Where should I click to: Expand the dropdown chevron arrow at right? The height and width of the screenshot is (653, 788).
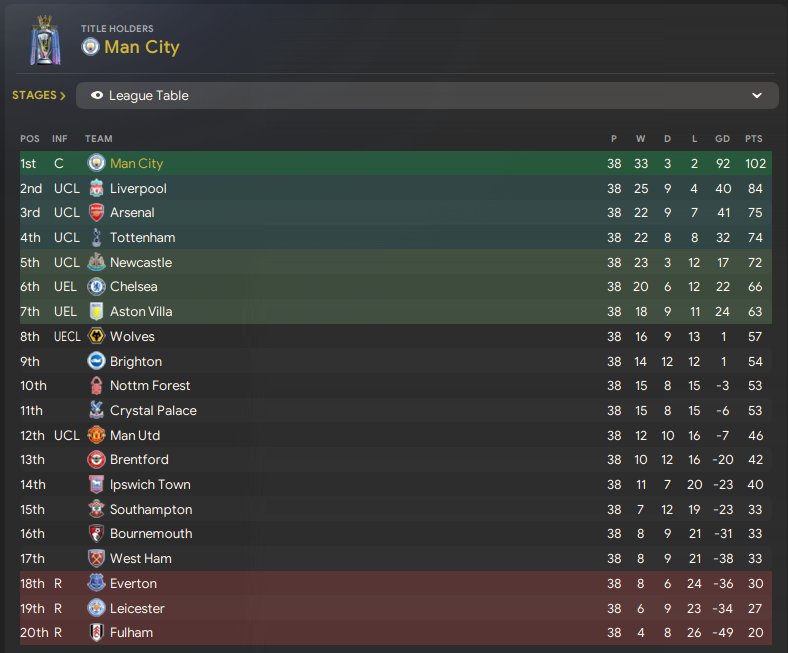(x=757, y=96)
